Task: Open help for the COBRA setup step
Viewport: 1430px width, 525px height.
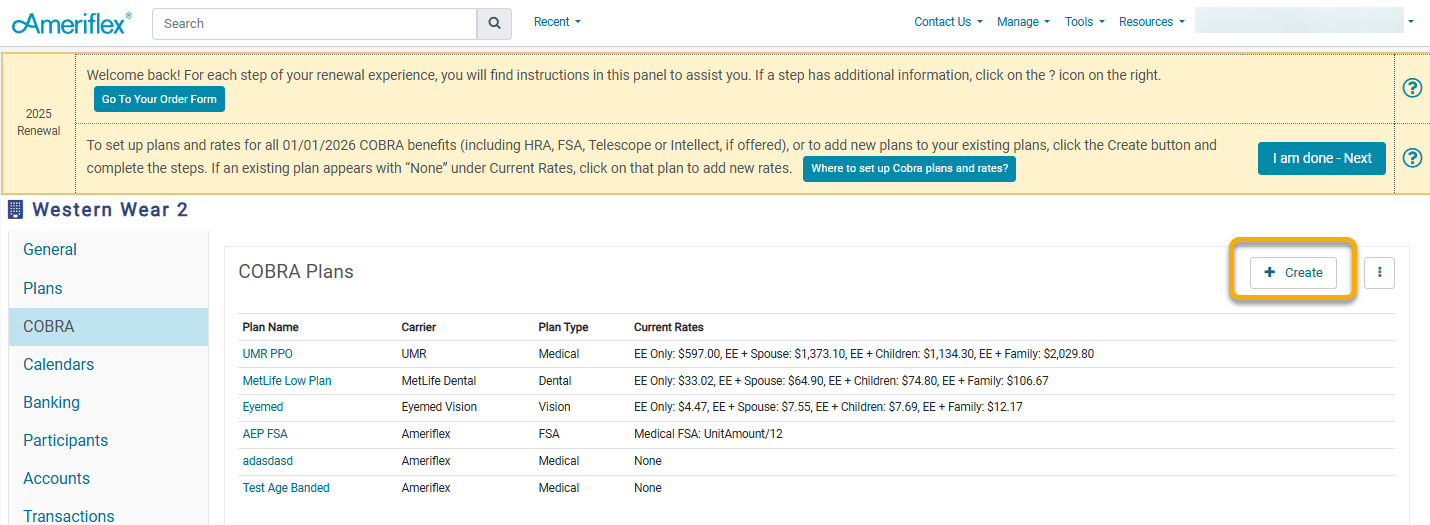Action: point(1412,158)
